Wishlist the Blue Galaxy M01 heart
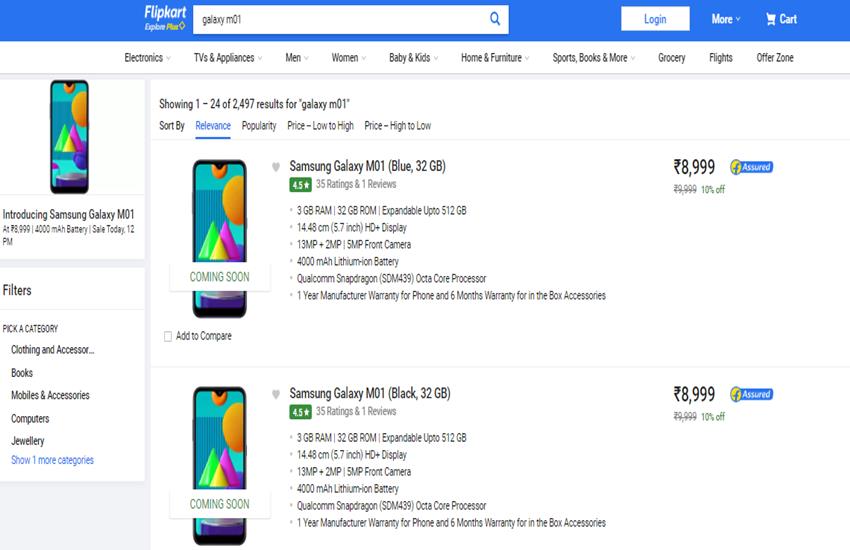 tap(276, 167)
